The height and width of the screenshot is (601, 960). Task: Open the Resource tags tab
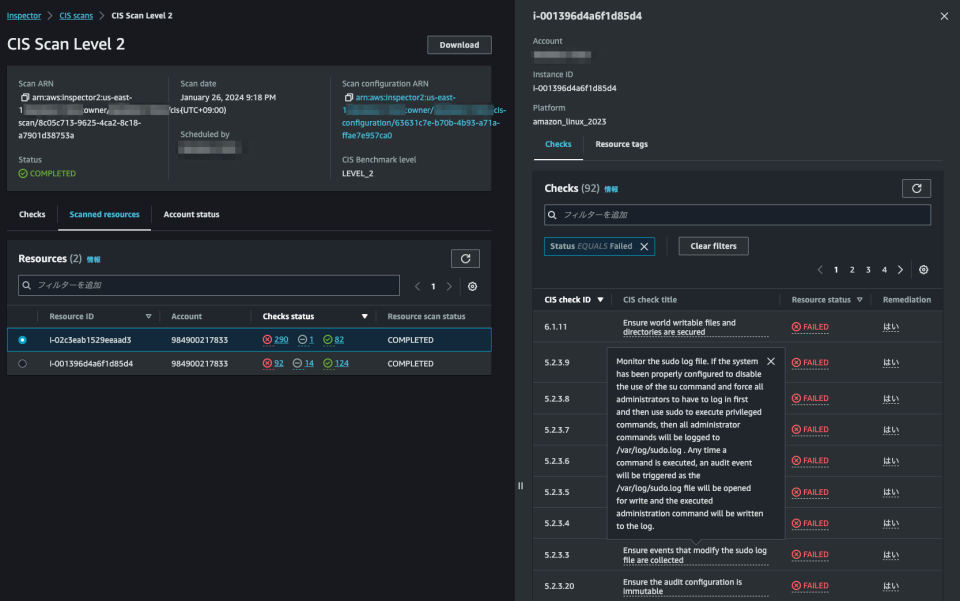click(x=623, y=142)
